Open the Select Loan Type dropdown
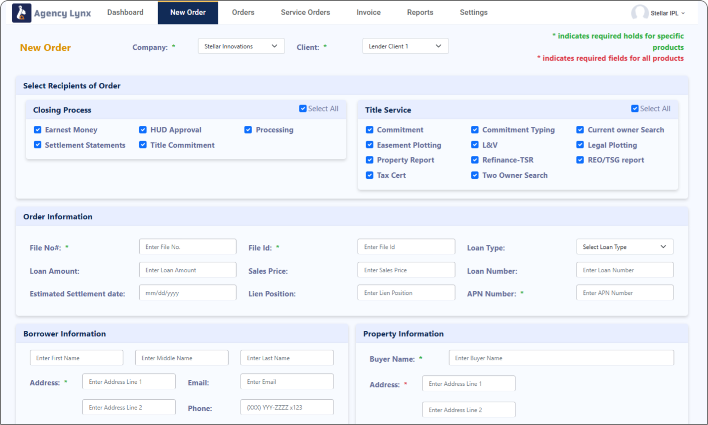 pyautogui.click(x=624, y=246)
